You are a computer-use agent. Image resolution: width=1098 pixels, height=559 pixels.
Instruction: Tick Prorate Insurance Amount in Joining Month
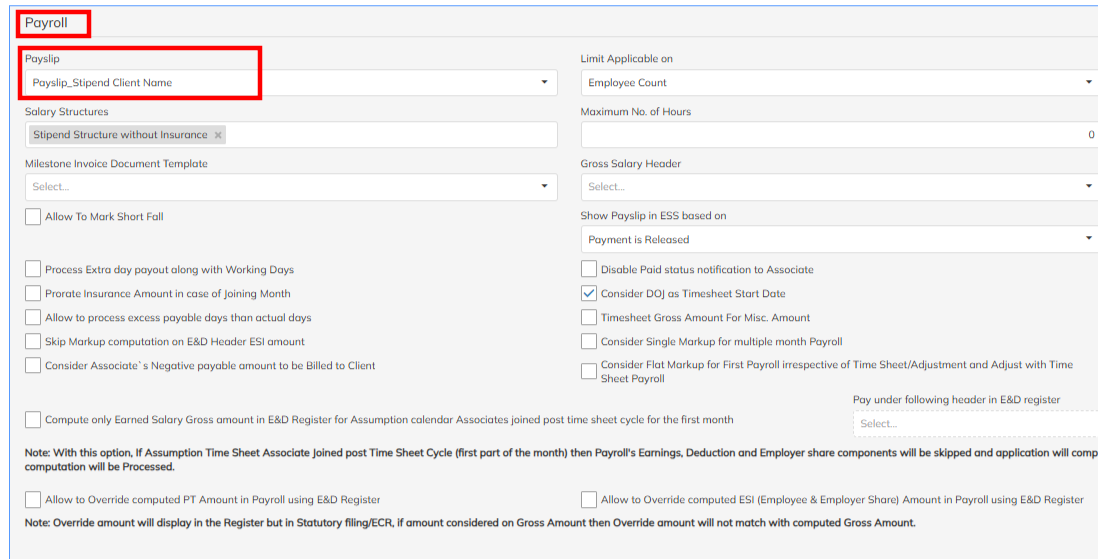34,294
